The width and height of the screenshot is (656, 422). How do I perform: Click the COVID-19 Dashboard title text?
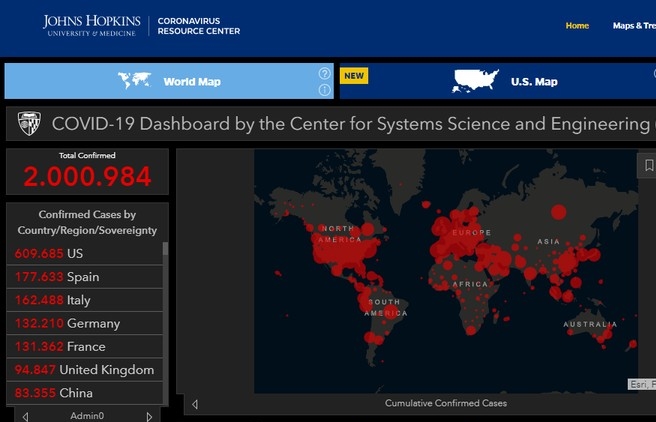351,124
